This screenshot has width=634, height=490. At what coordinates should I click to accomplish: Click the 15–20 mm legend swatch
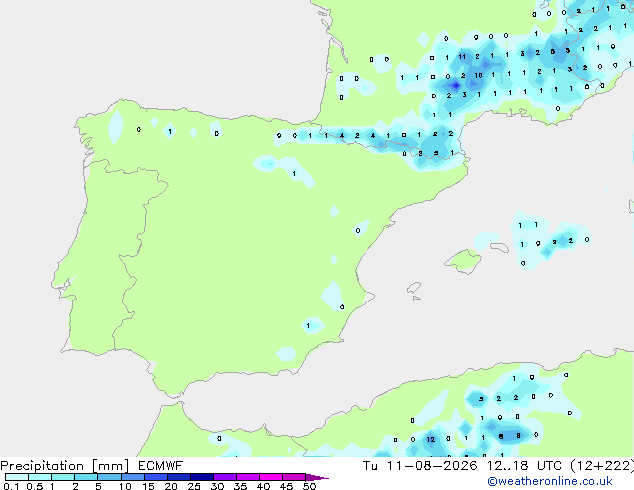[156, 477]
